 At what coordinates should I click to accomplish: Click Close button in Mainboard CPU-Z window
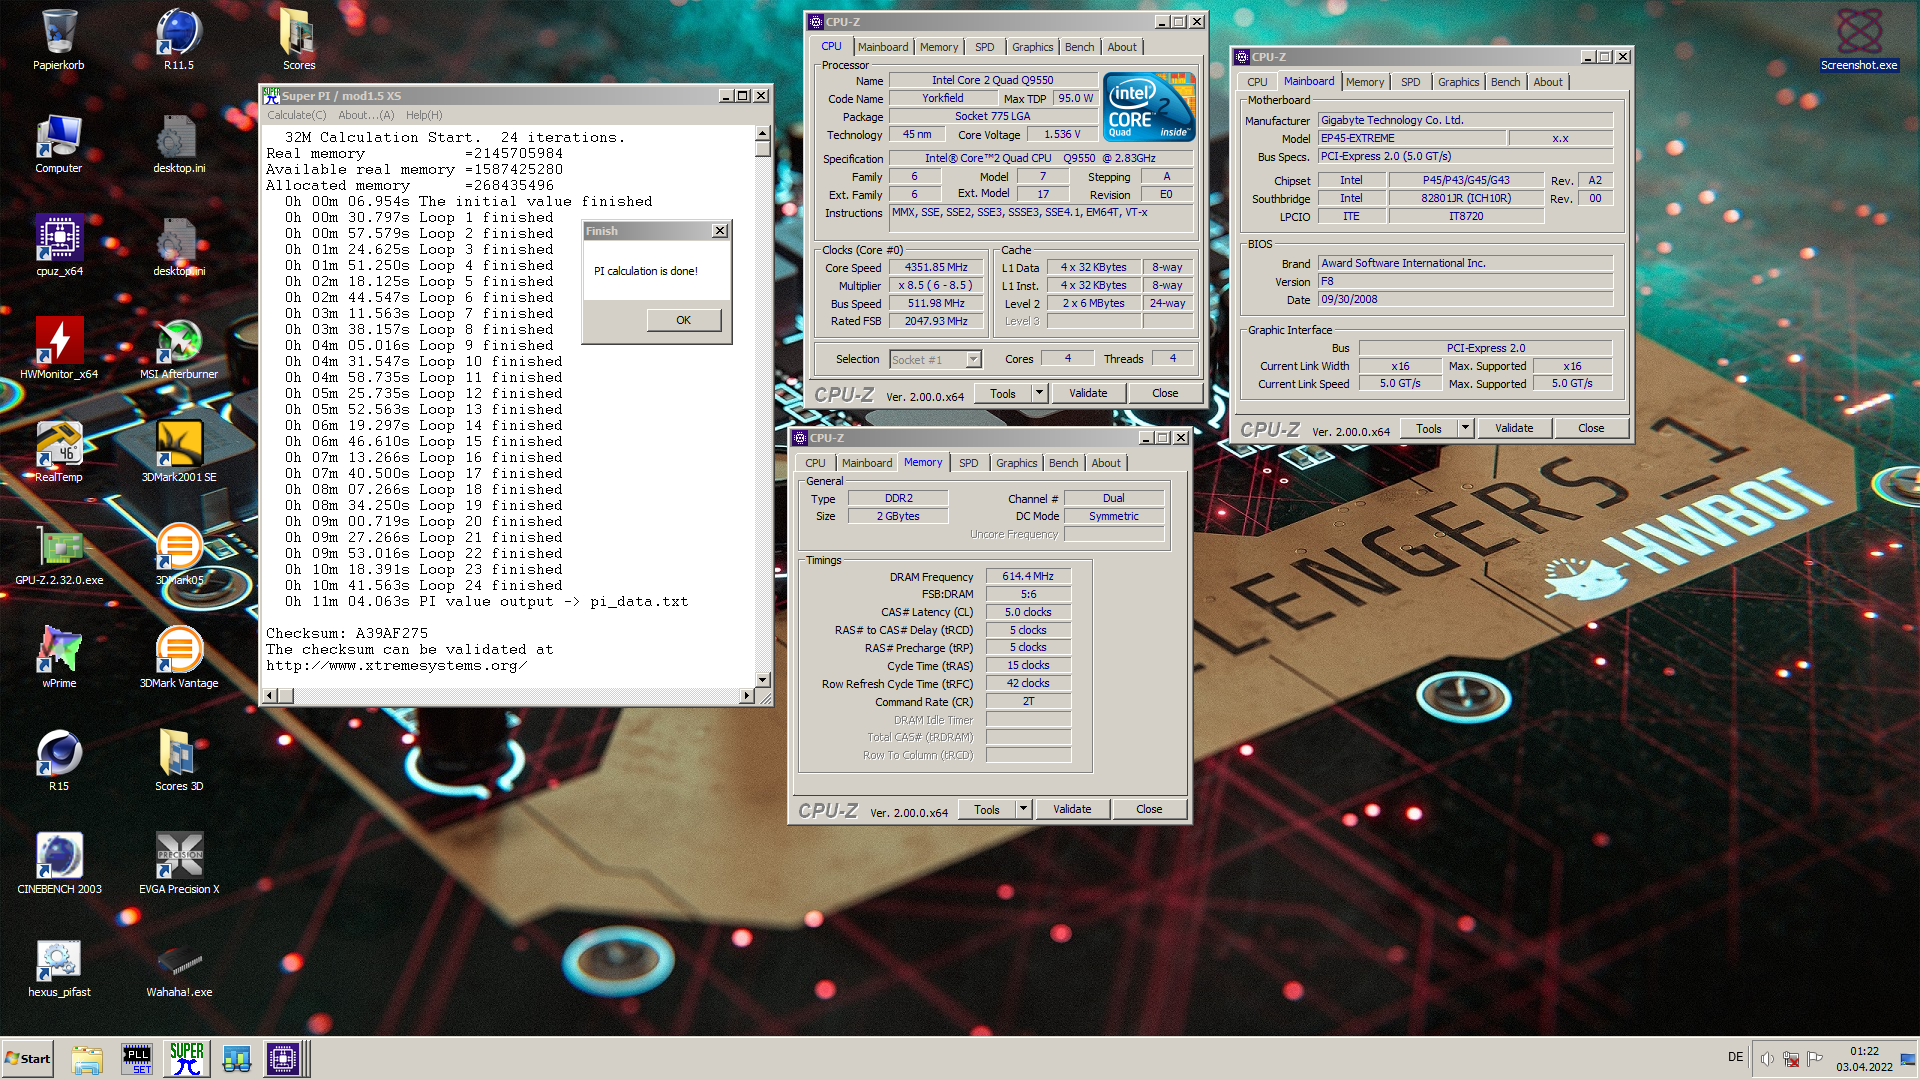pos(1591,428)
